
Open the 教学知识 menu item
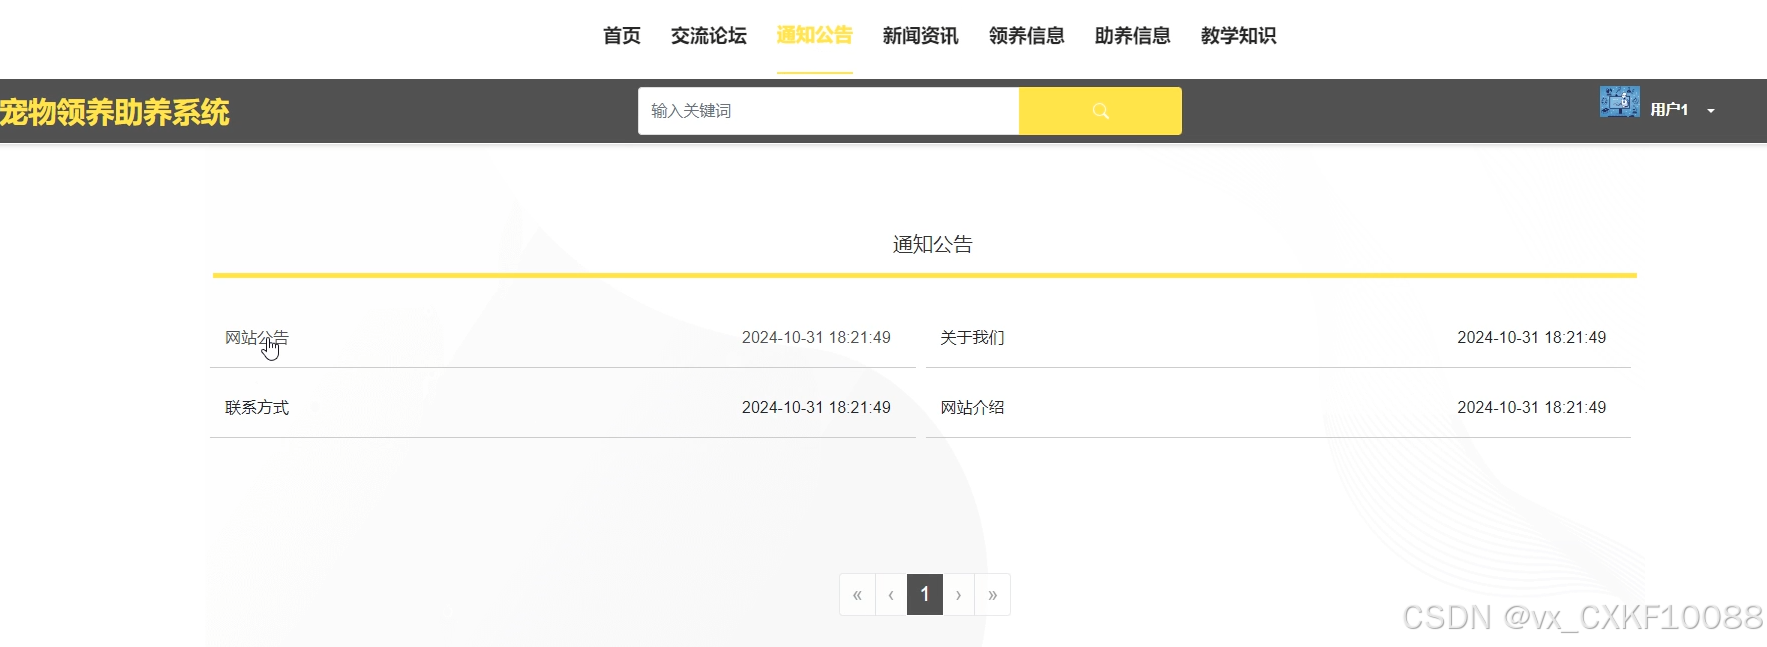click(x=1239, y=36)
